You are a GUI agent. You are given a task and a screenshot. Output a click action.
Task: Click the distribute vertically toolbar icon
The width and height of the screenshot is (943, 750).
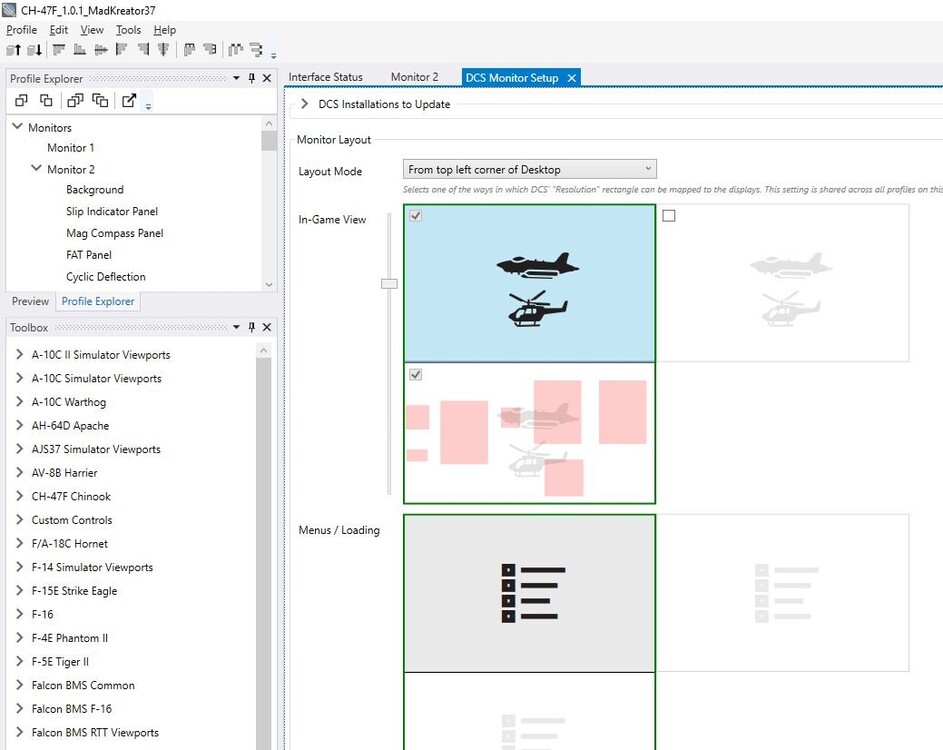[x=209, y=49]
